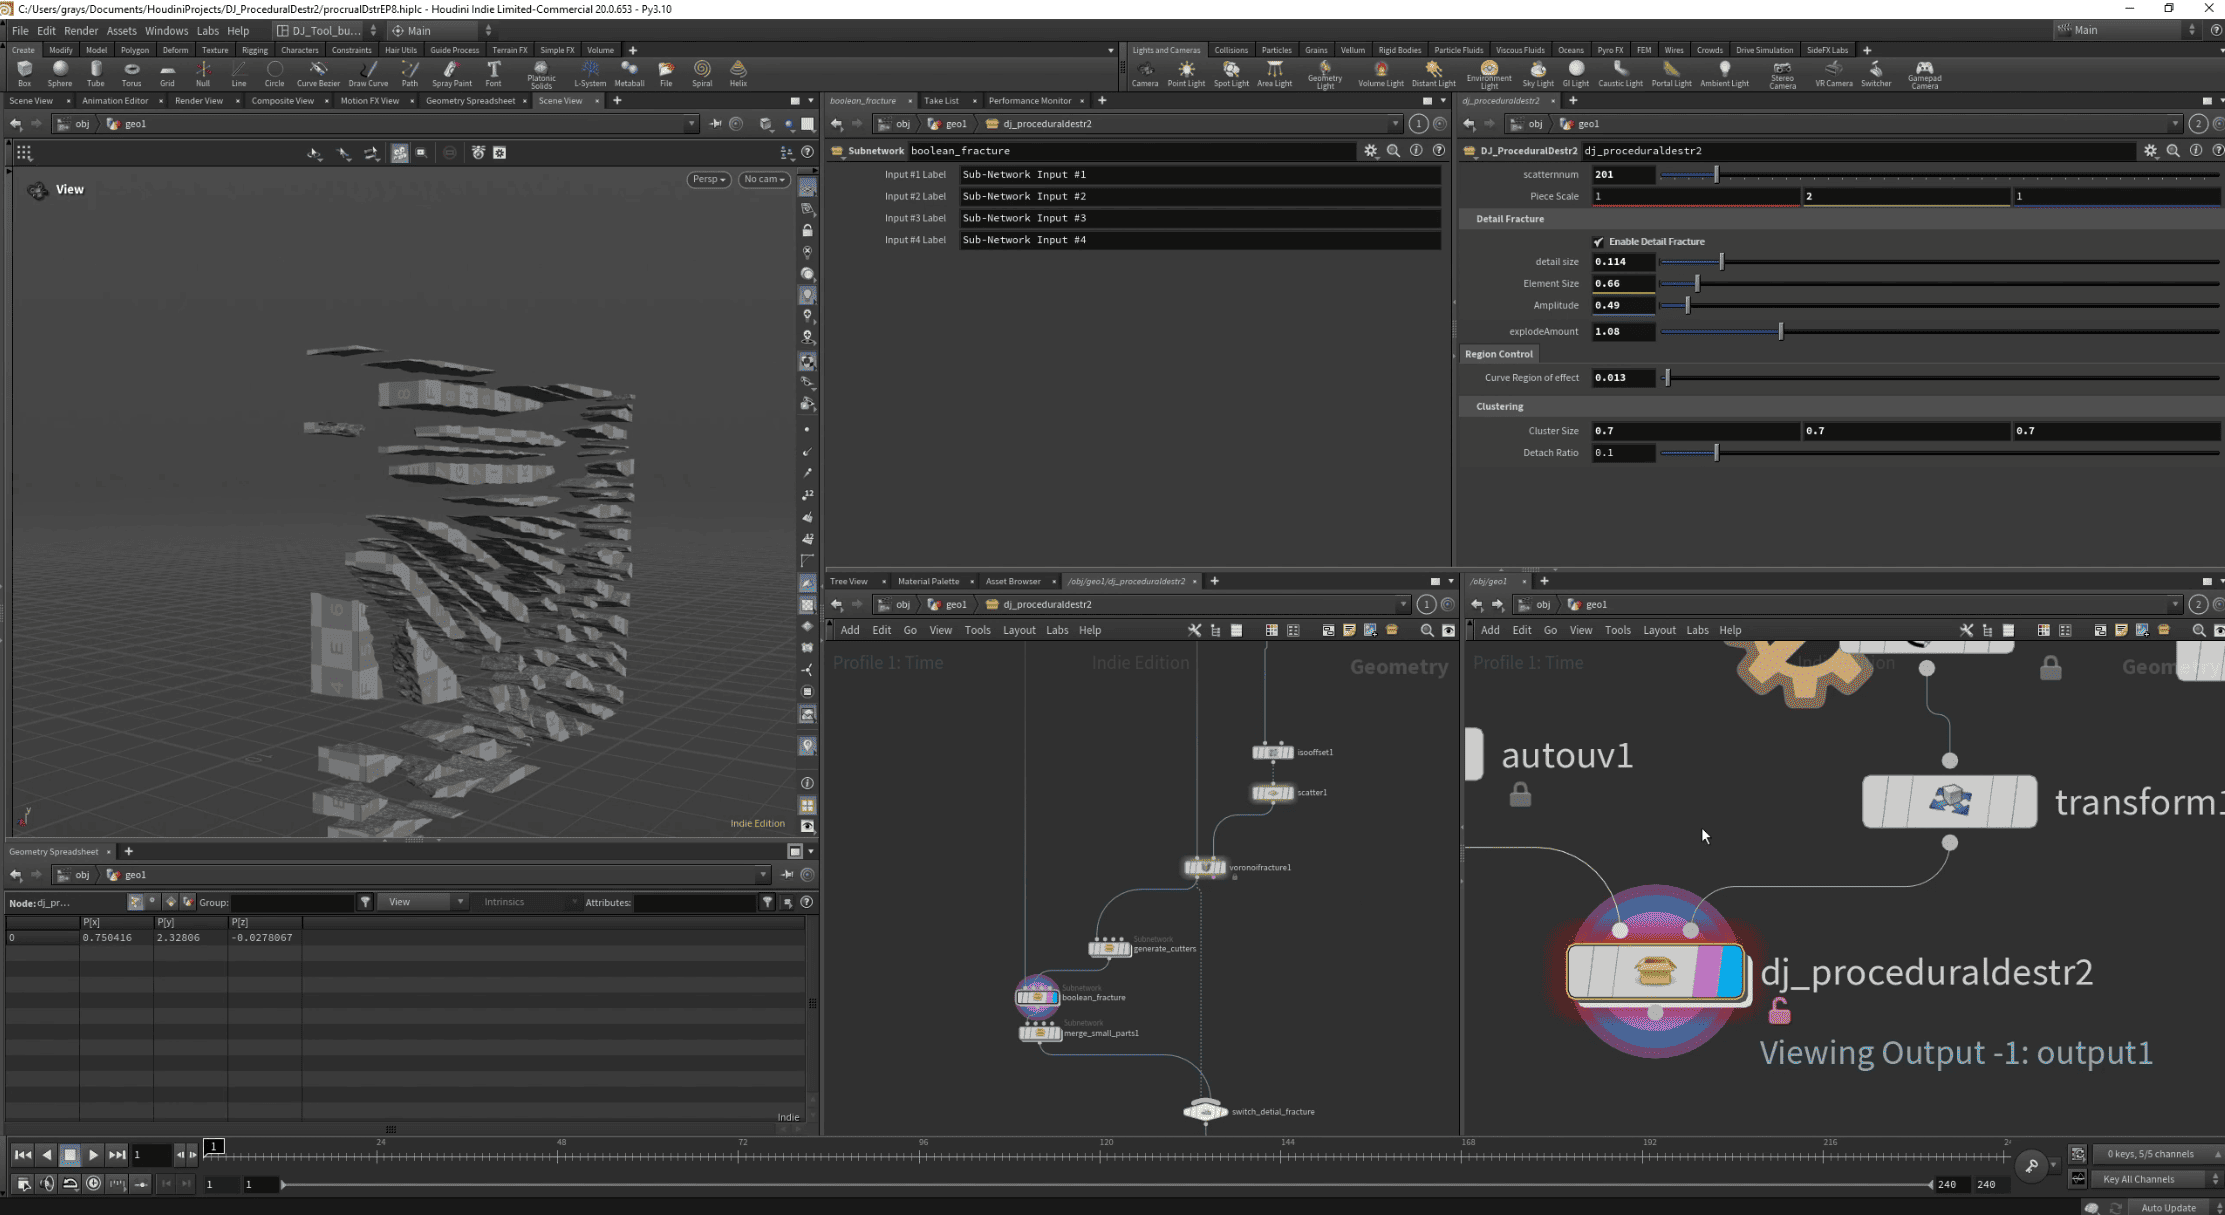Click the Group field in Geometry Spreadsheet
Image resolution: width=2225 pixels, height=1215 pixels.
click(x=292, y=902)
